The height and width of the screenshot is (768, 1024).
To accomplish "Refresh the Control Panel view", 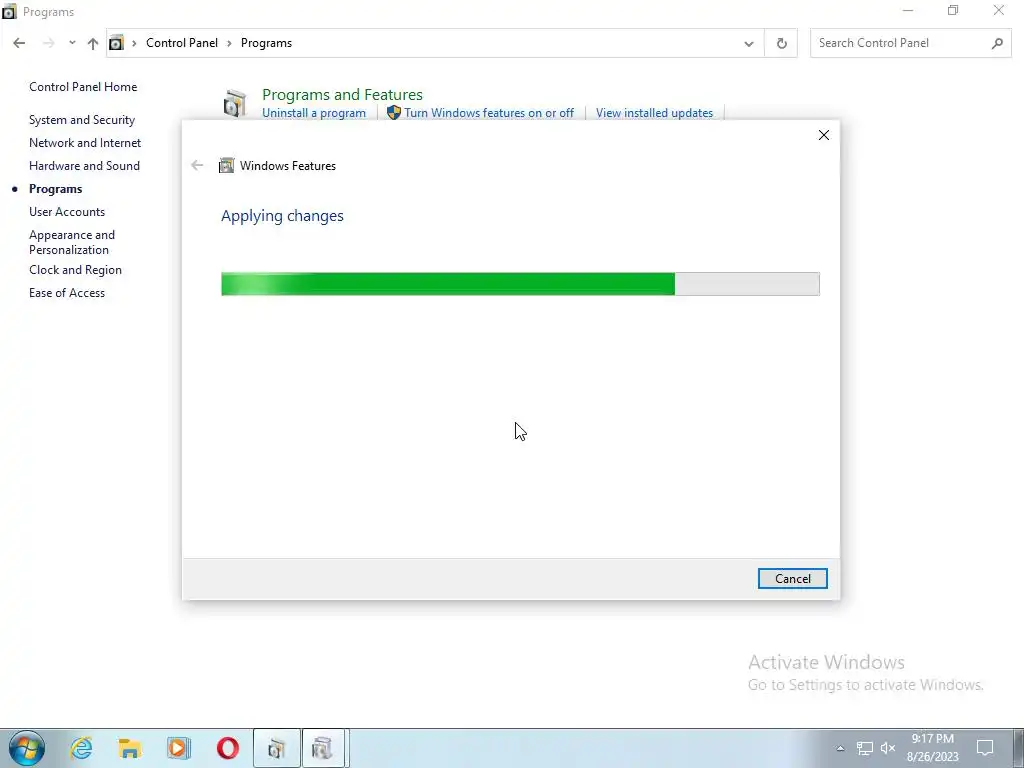I will [x=781, y=44].
